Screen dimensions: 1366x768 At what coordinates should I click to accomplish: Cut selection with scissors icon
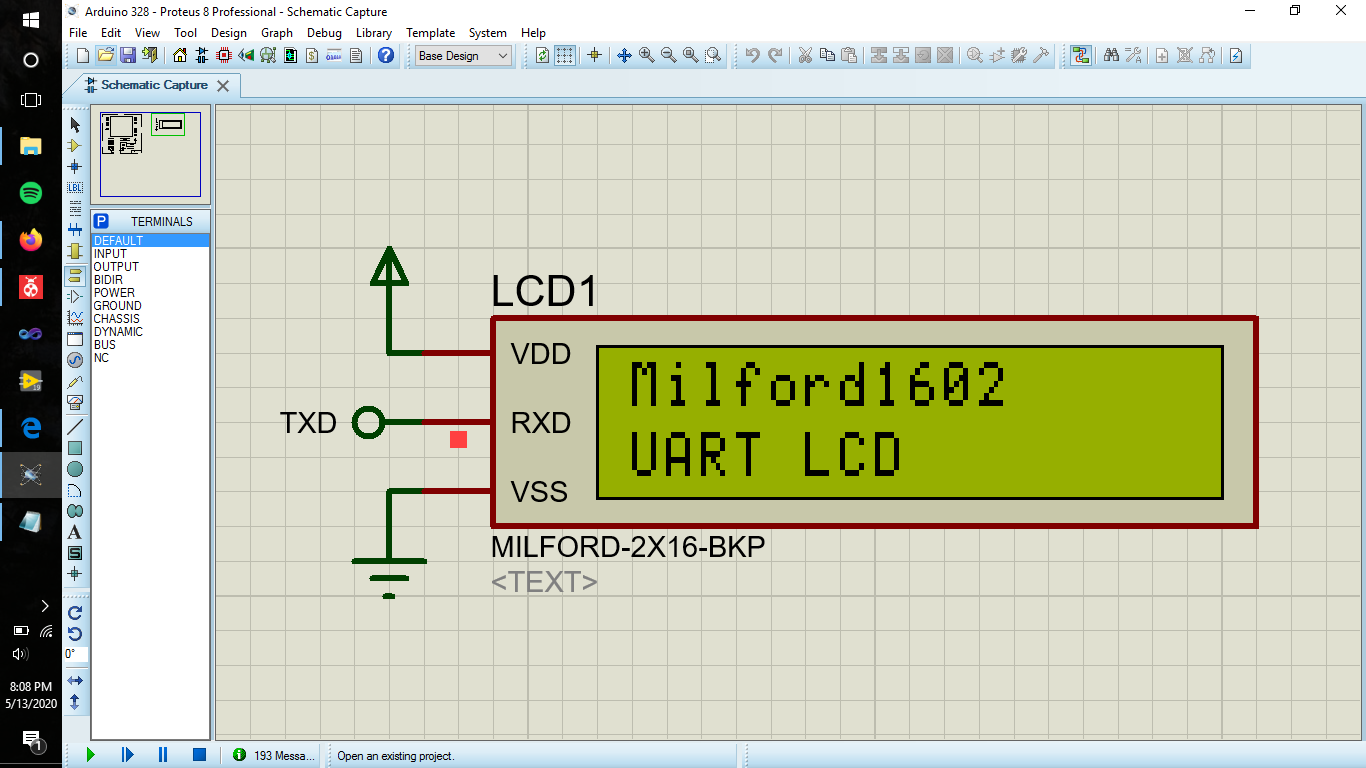pos(804,56)
